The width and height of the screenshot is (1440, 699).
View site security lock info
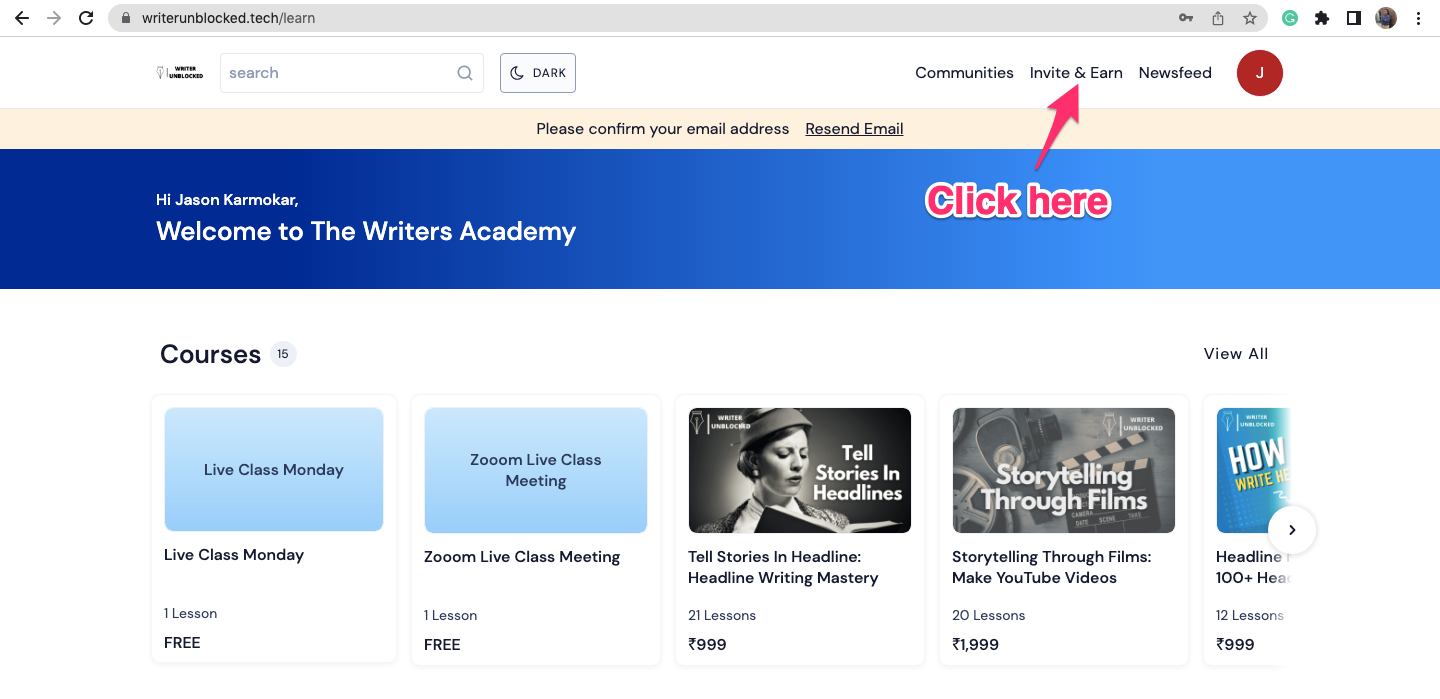pyautogui.click(x=126, y=18)
